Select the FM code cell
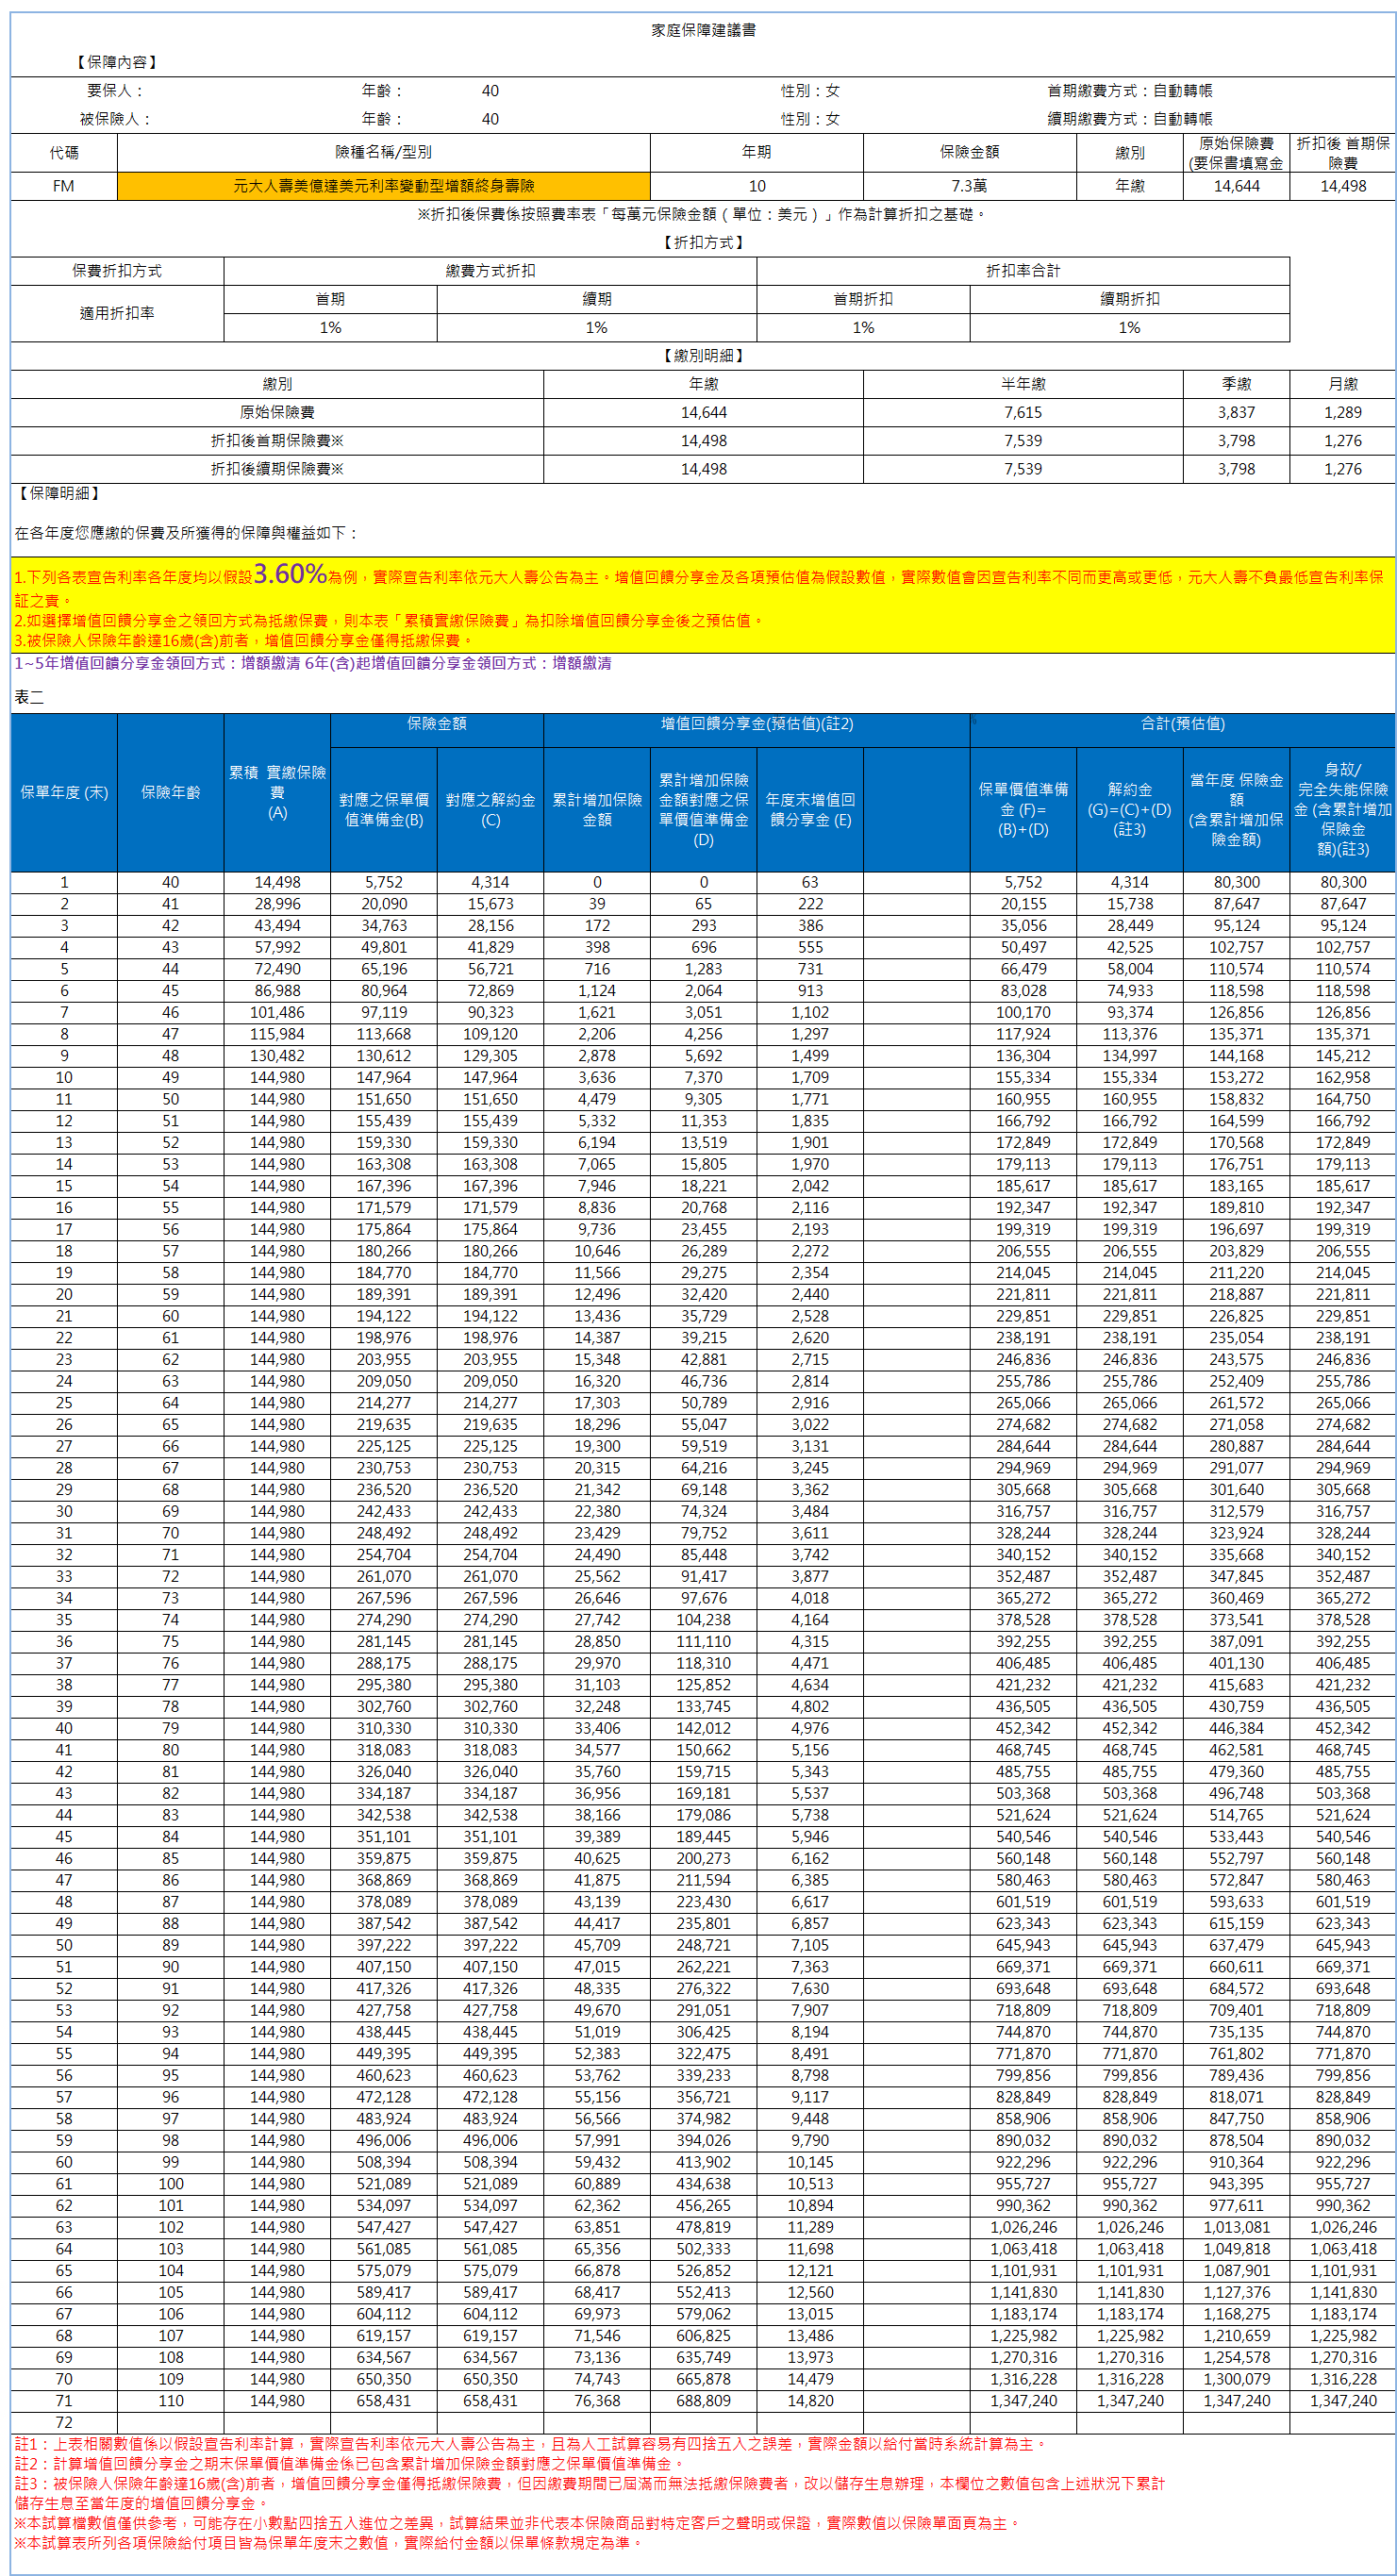 [x=64, y=186]
